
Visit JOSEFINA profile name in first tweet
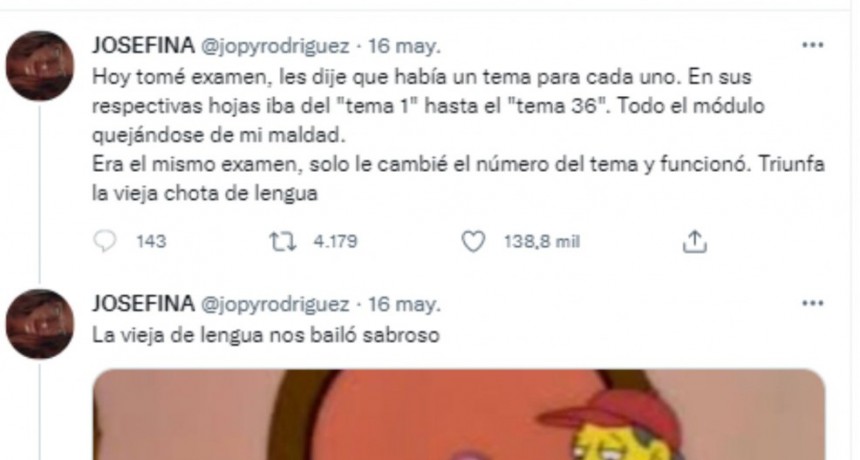(x=143, y=46)
